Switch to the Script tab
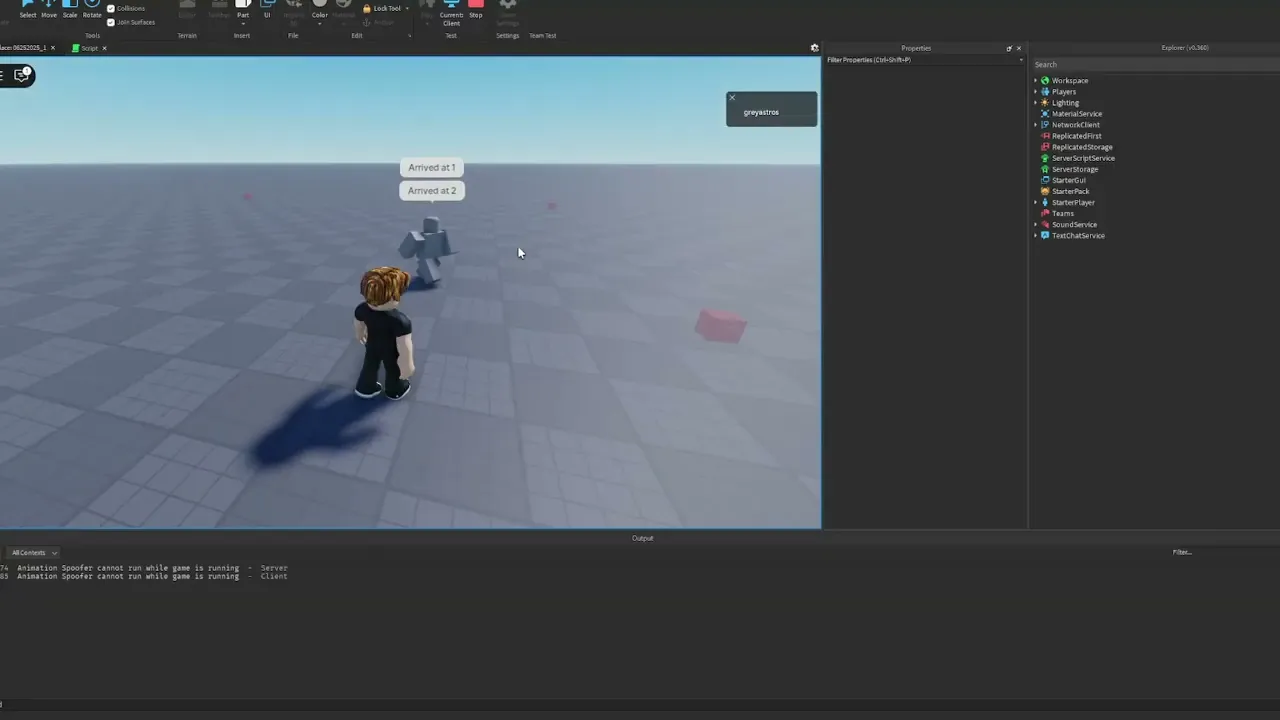The image size is (1280, 720). (x=90, y=48)
